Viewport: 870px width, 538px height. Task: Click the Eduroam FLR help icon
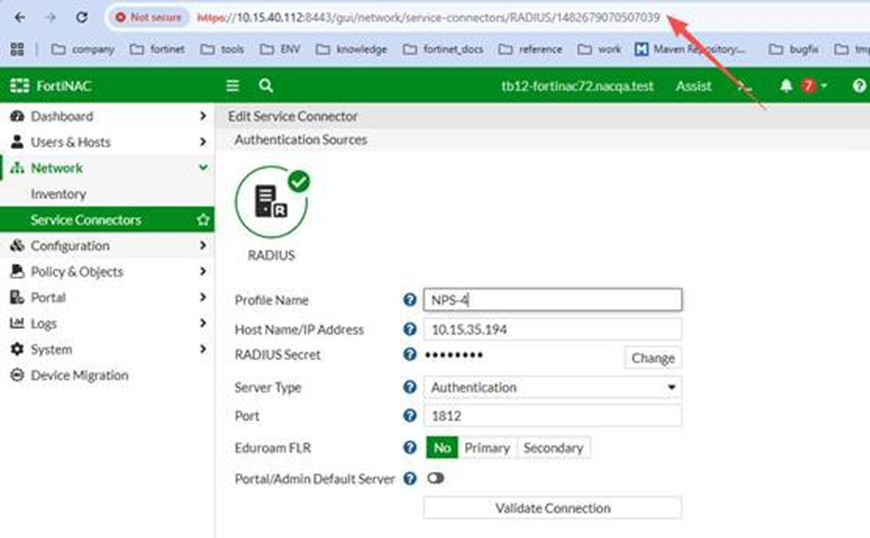[x=409, y=448]
